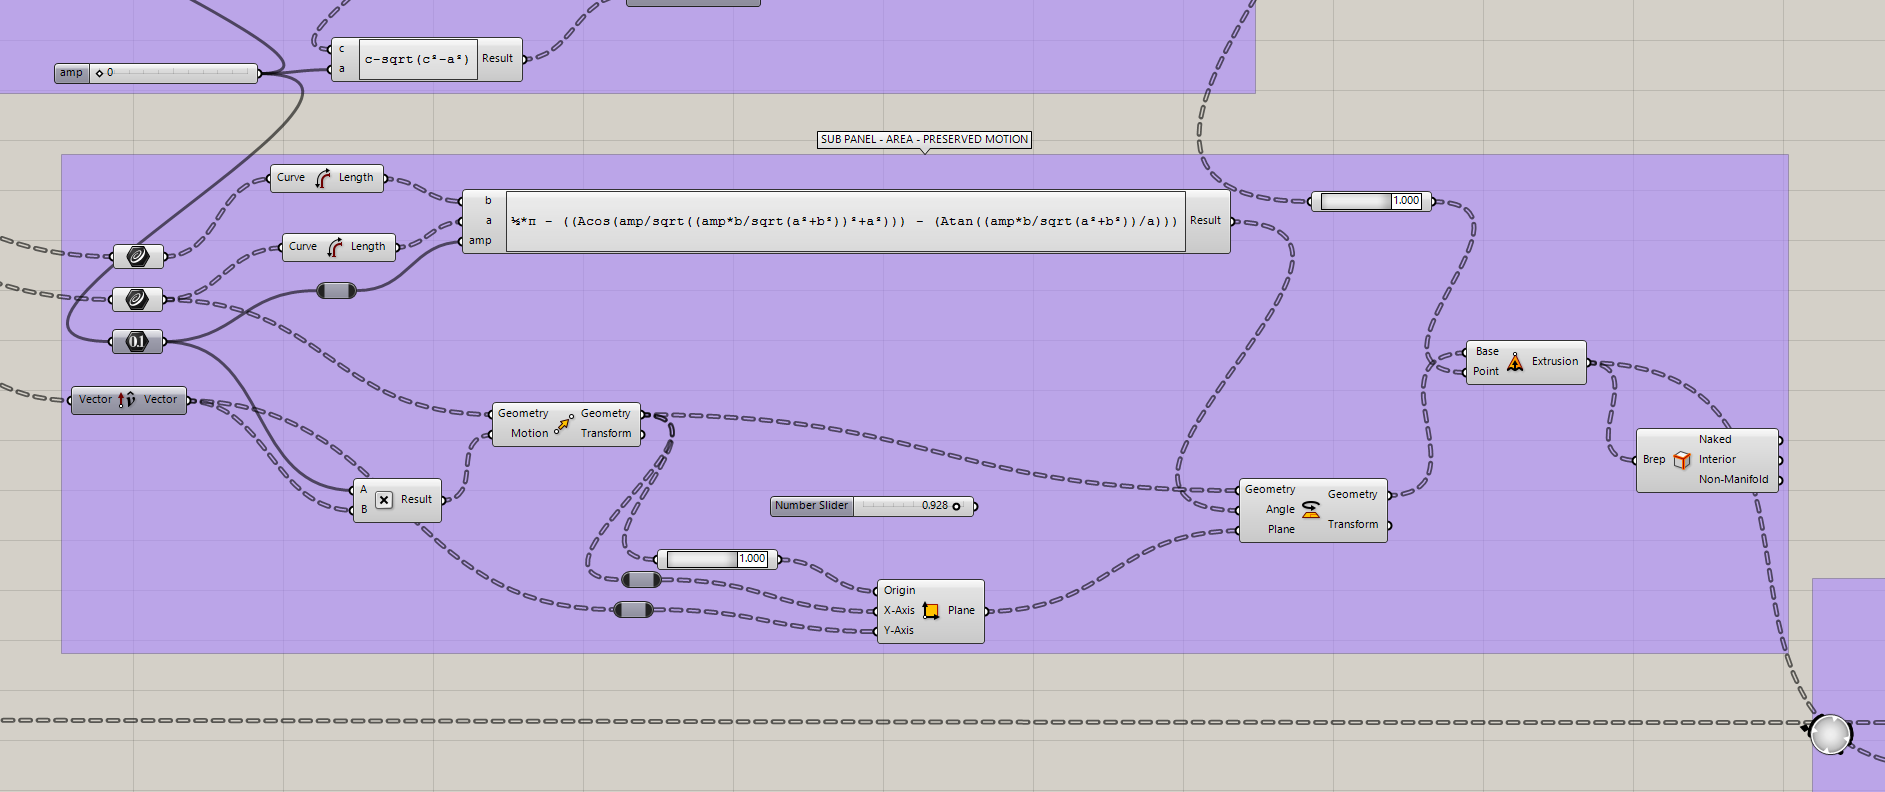The width and height of the screenshot is (1885, 792).
Task: Click the Number Slider 0.928 track
Action: click(x=912, y=506)
